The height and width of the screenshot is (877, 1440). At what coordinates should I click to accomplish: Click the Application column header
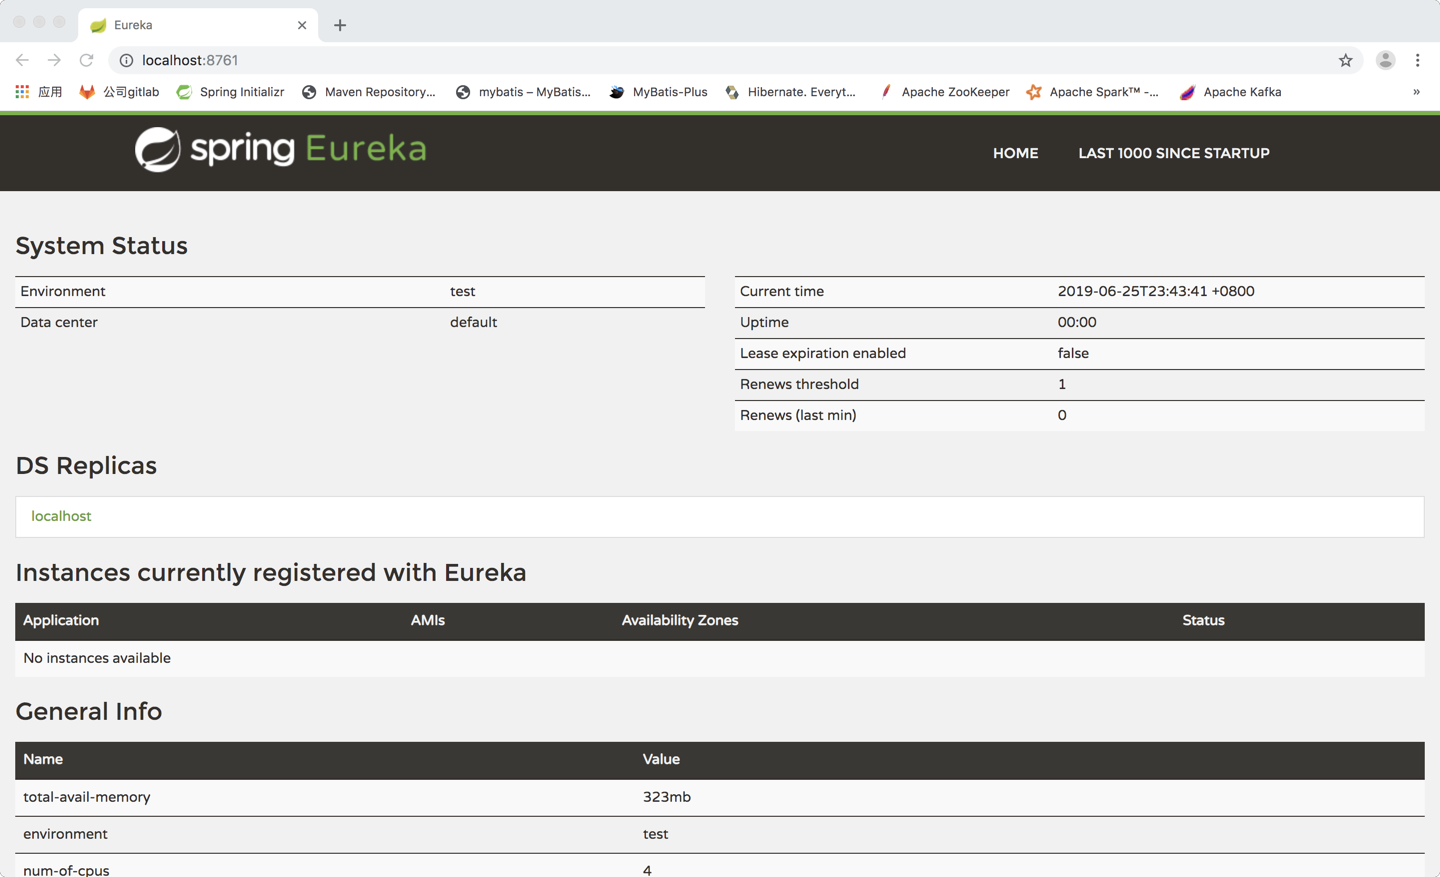pos(61,620)
